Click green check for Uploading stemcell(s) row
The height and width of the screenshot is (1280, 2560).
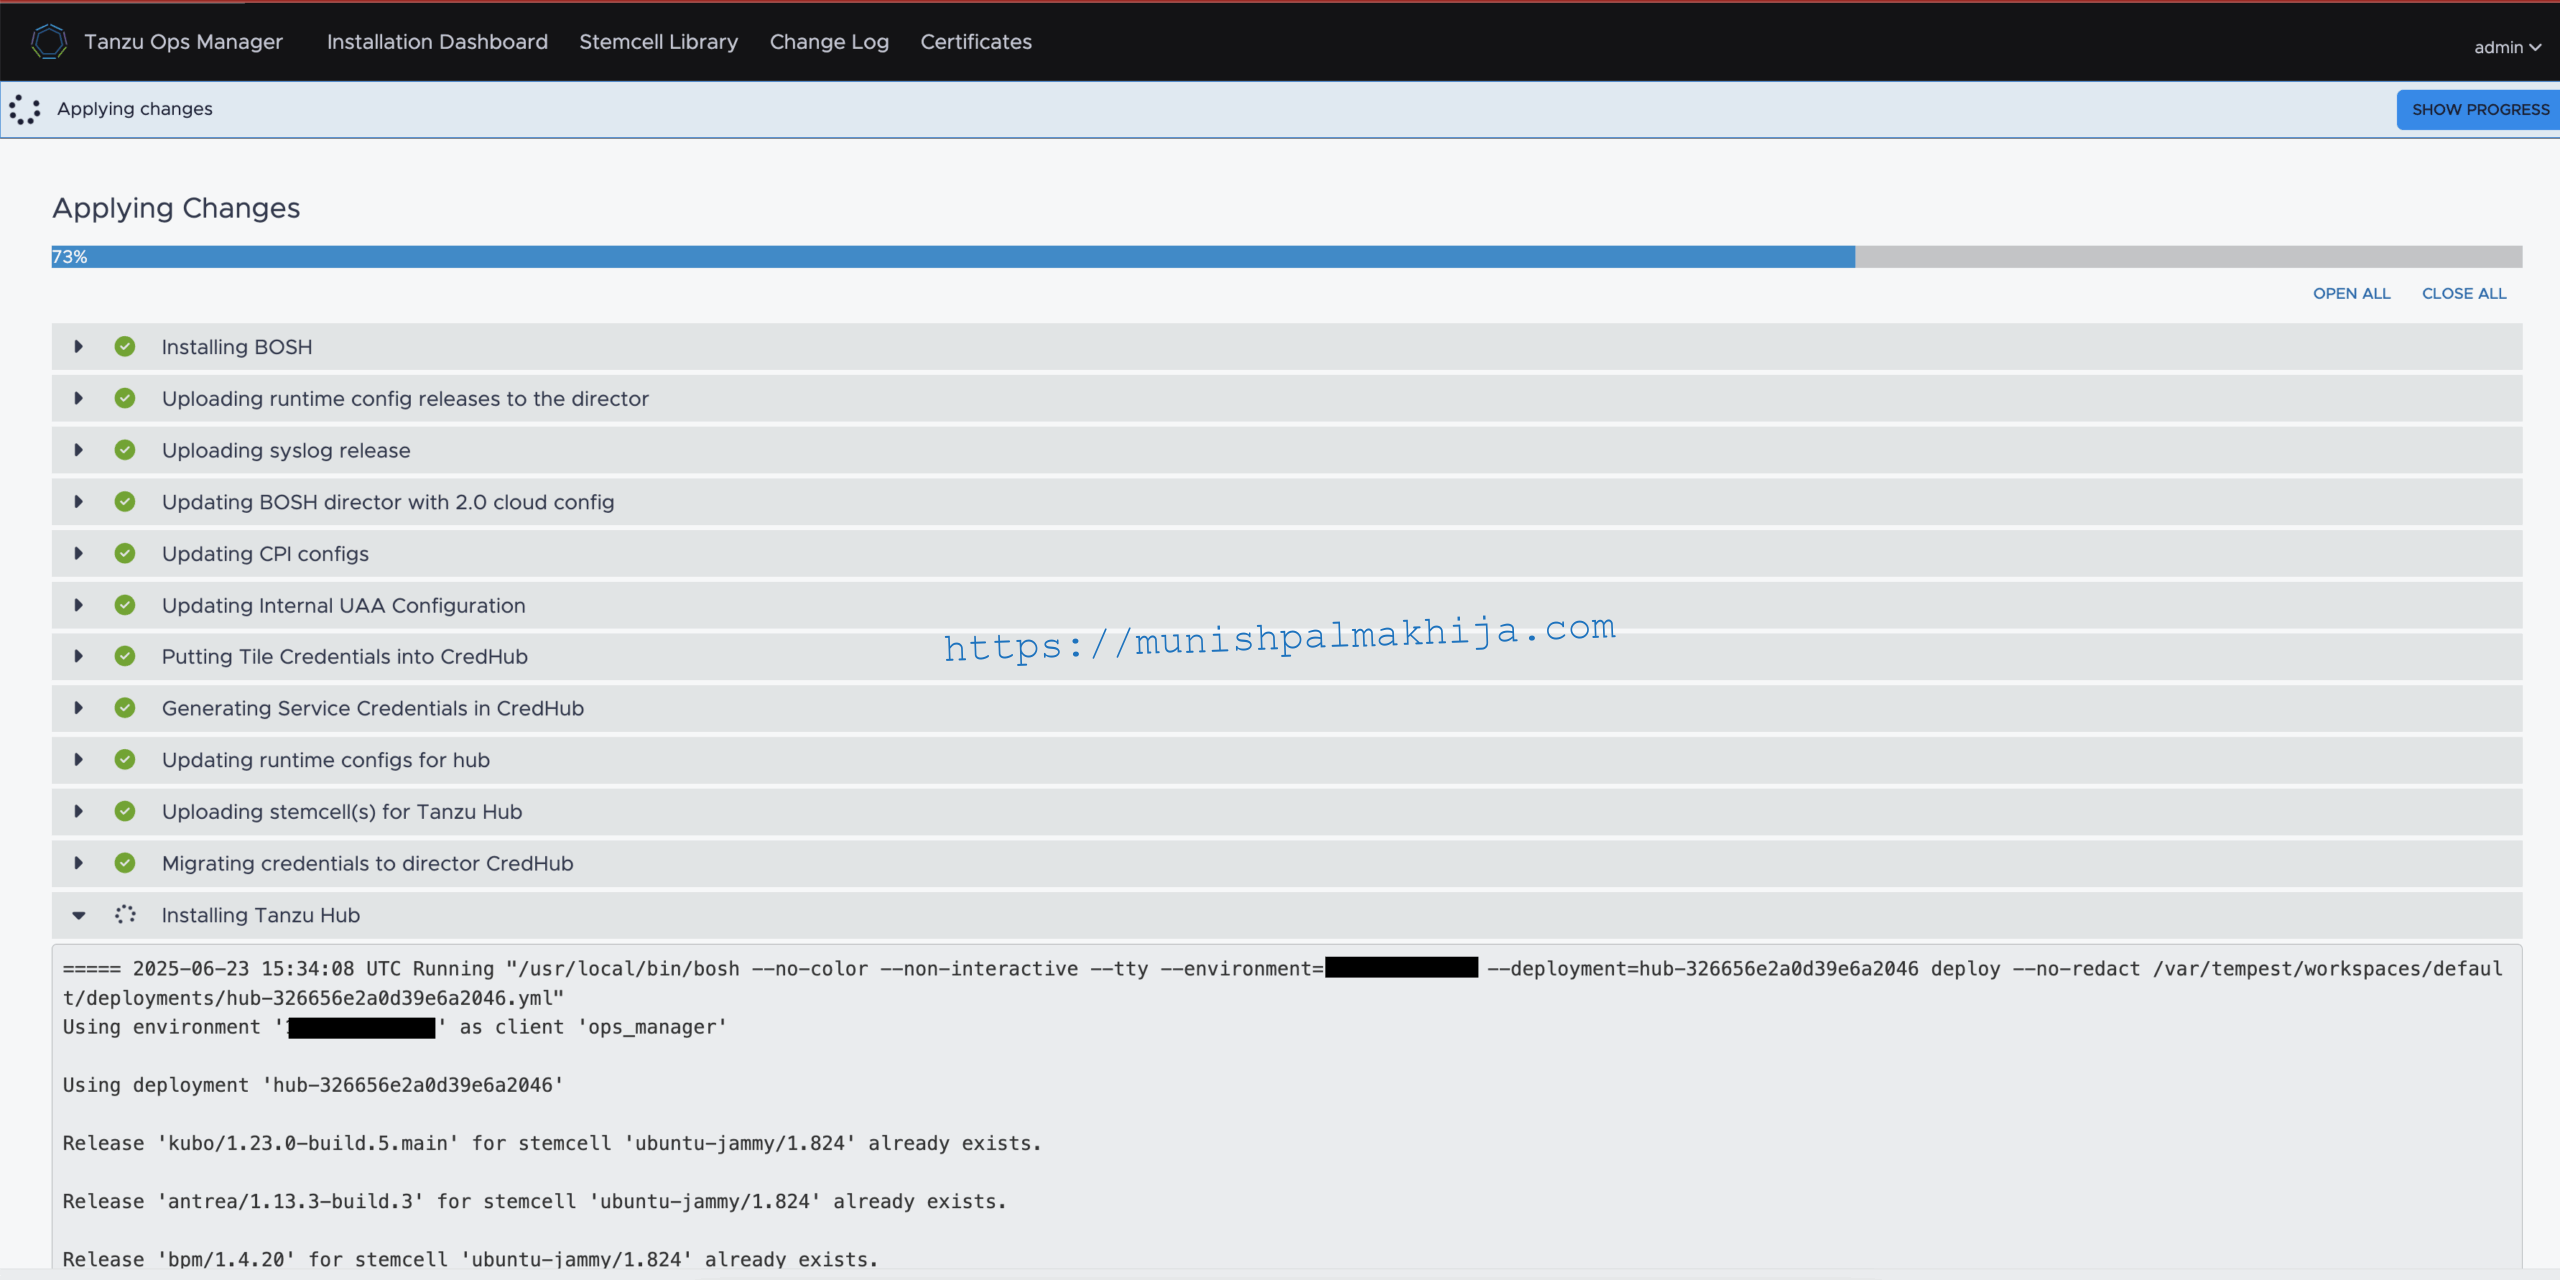[x=125, y=811]
